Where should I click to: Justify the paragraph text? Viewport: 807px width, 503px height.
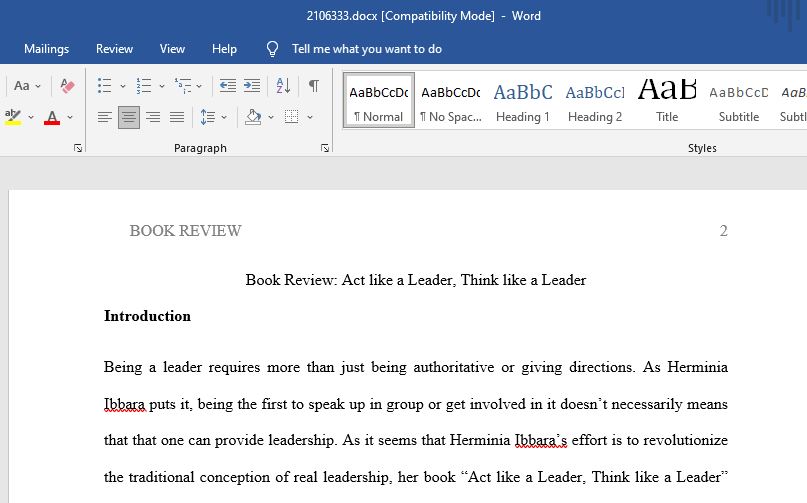coord(177,117)
